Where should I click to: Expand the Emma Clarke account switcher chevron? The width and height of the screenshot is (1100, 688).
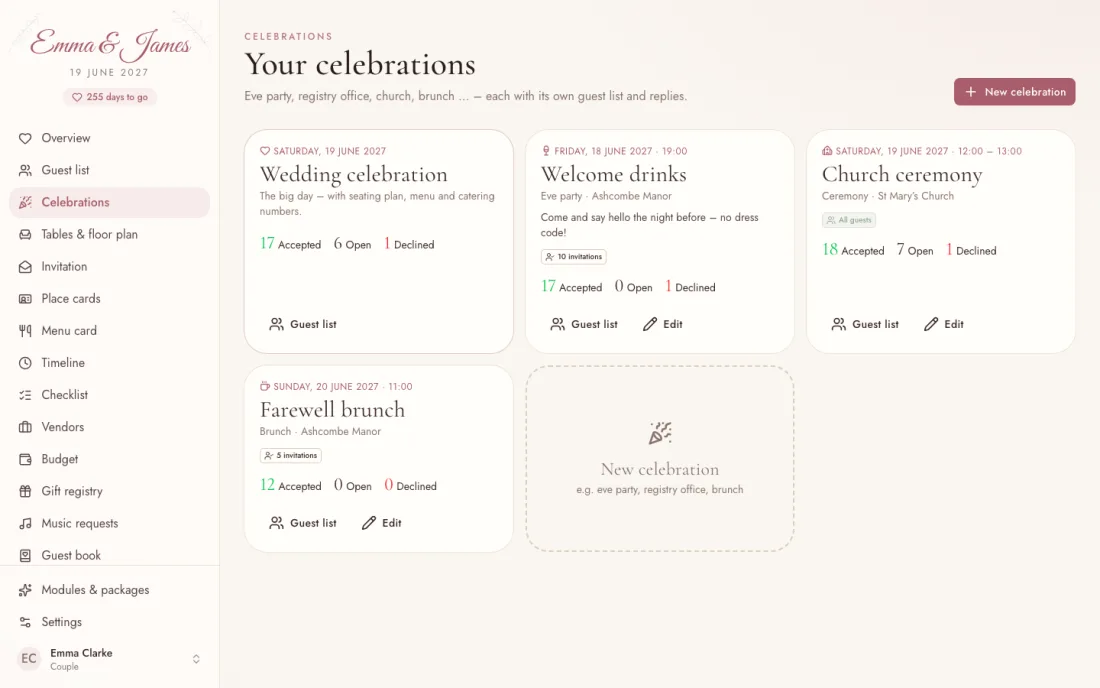pyautogui.click(x=196, y=659)
